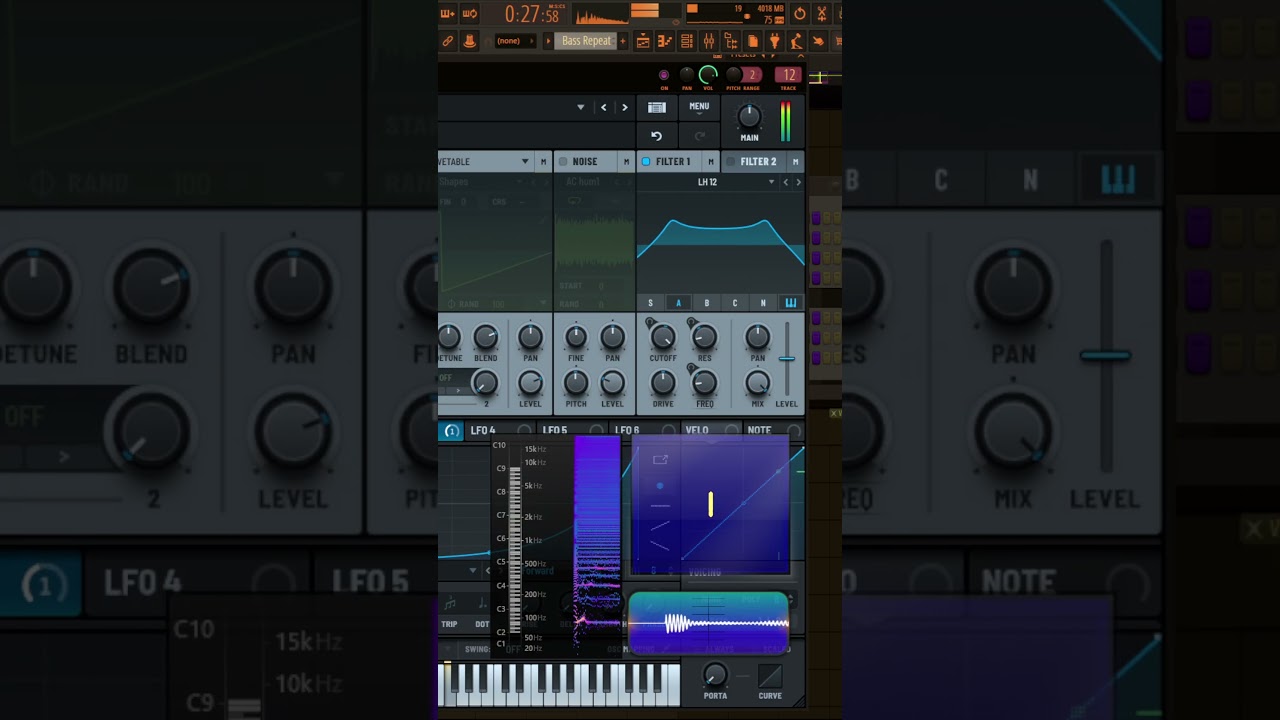Click the CUTOFF knob
Image resolution: width=1280 pixels, height=720 pixels.
(663, 337)
